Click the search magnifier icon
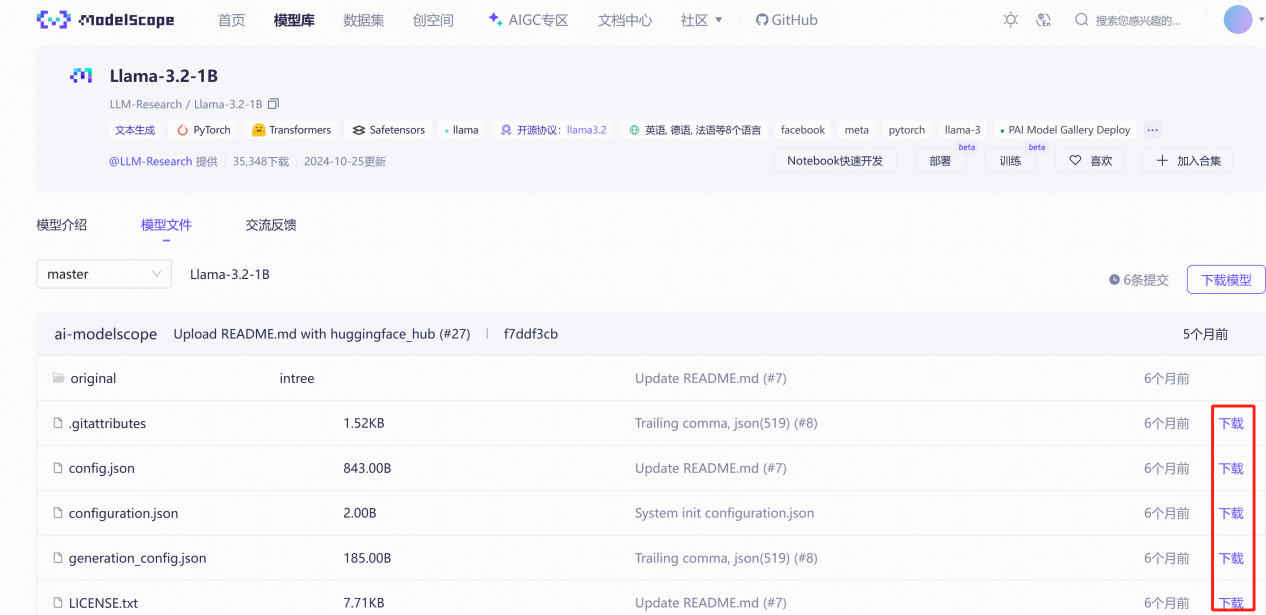Screen dimensions: 1266x615 (x=1082, y=20)
